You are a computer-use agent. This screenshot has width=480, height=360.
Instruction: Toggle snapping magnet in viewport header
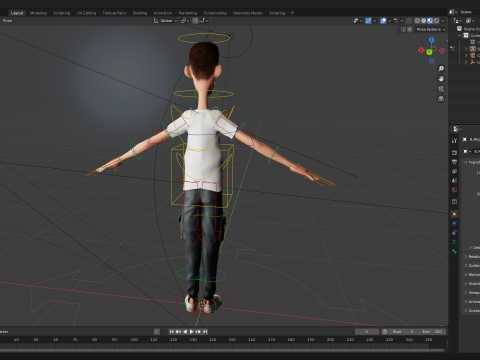point(195,21)
